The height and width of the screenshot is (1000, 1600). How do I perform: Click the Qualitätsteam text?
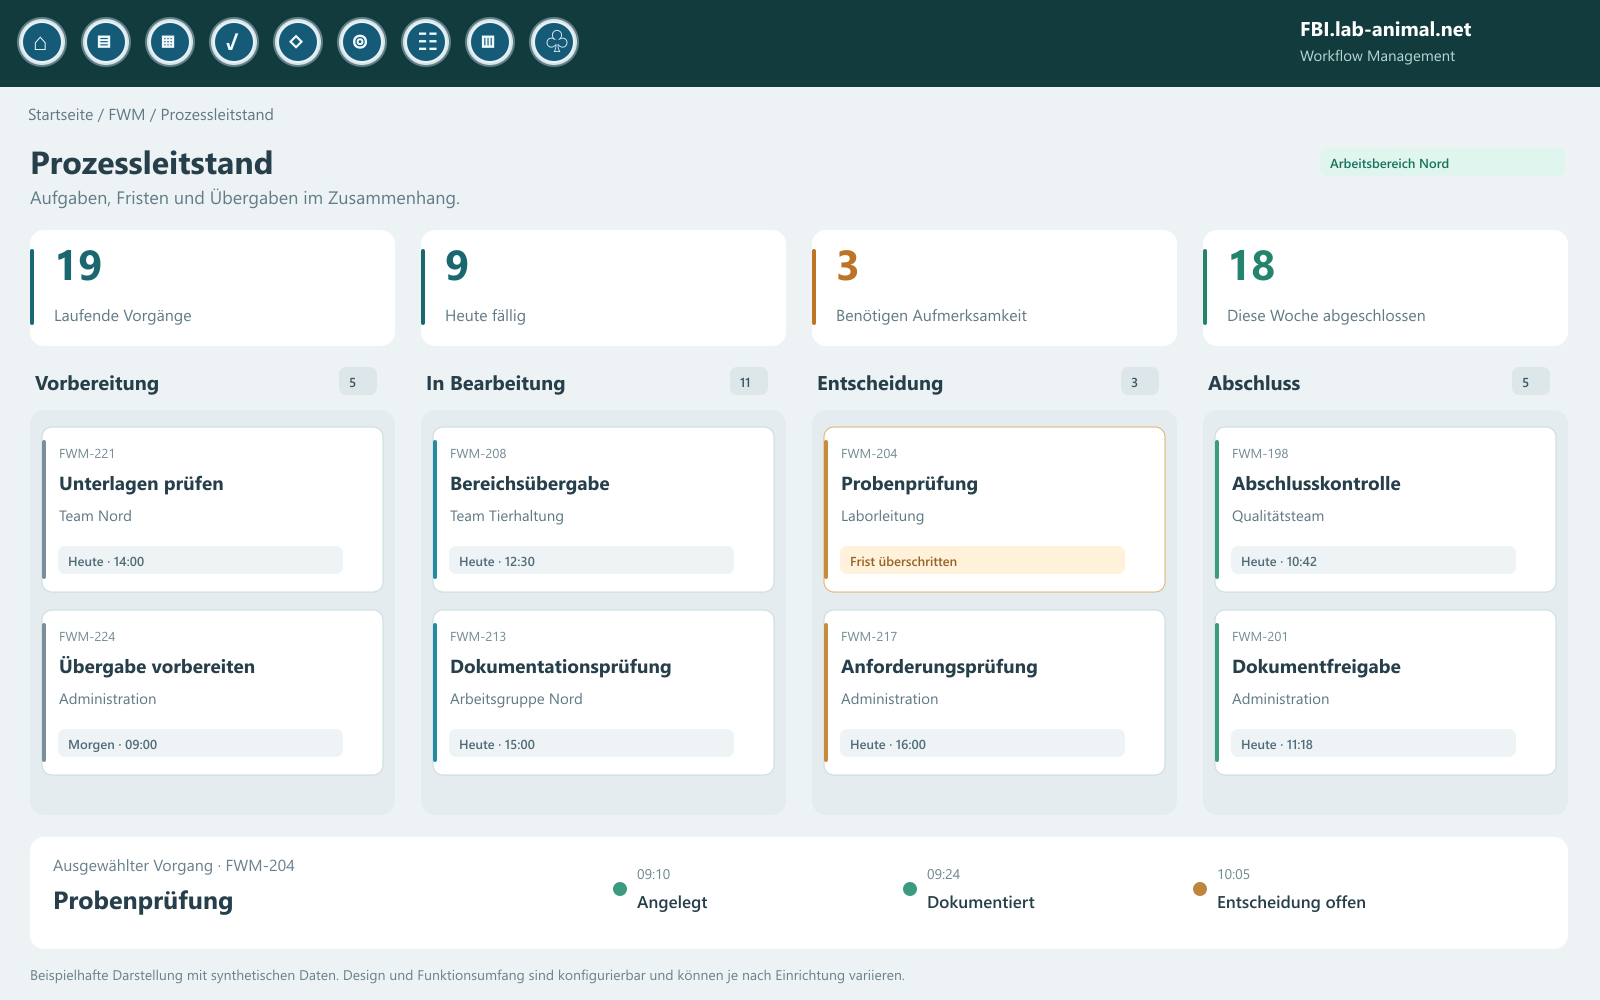point(1278,516)
